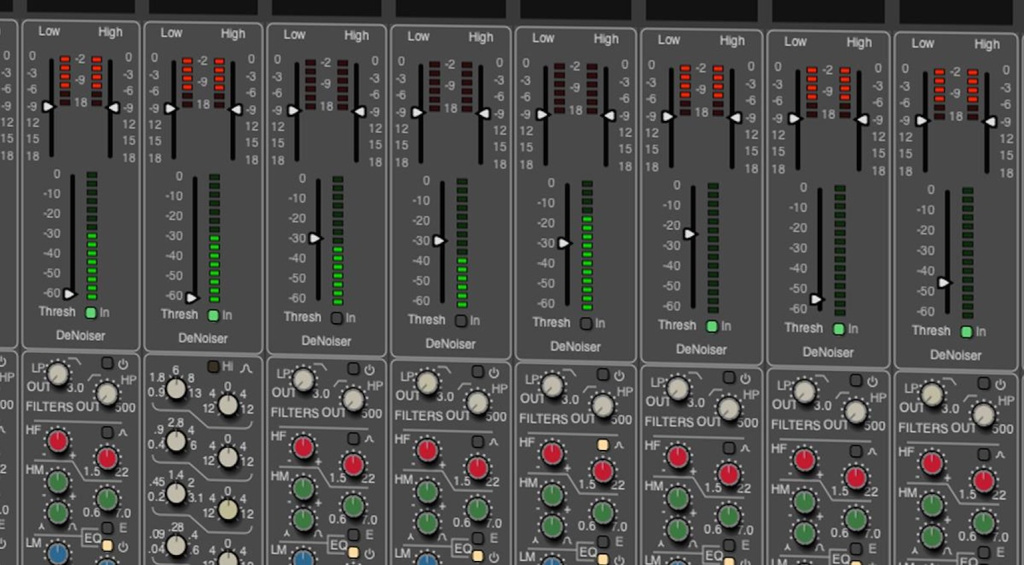Click the 1.4 frequency knob on the second strip
The image size is (1024, 565).
pos(176,493)
